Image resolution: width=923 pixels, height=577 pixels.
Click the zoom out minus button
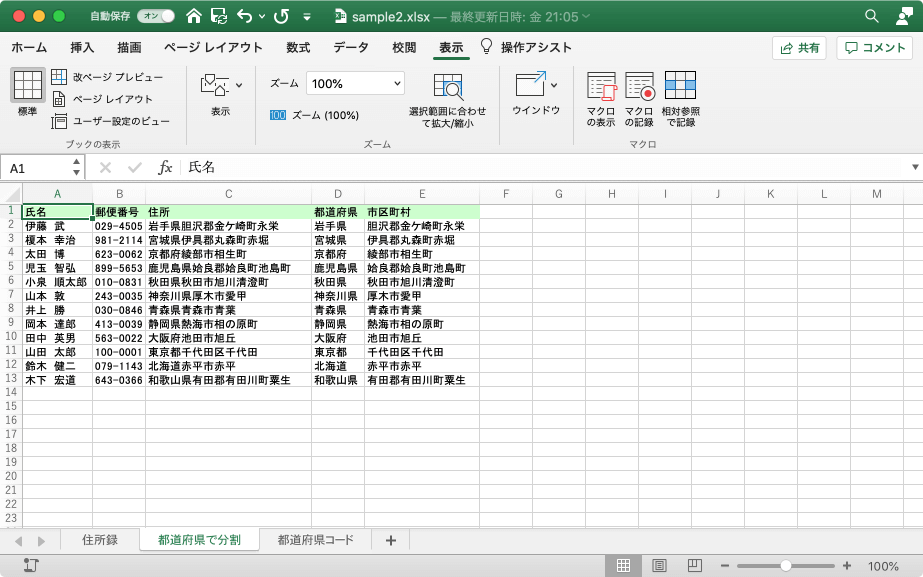(x=725, y=566)
